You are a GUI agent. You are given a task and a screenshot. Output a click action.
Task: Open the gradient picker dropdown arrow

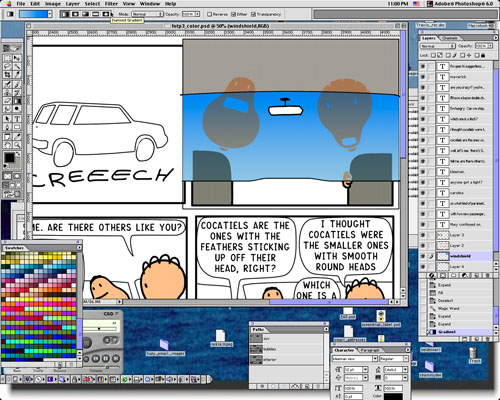(x=50, y=14)
